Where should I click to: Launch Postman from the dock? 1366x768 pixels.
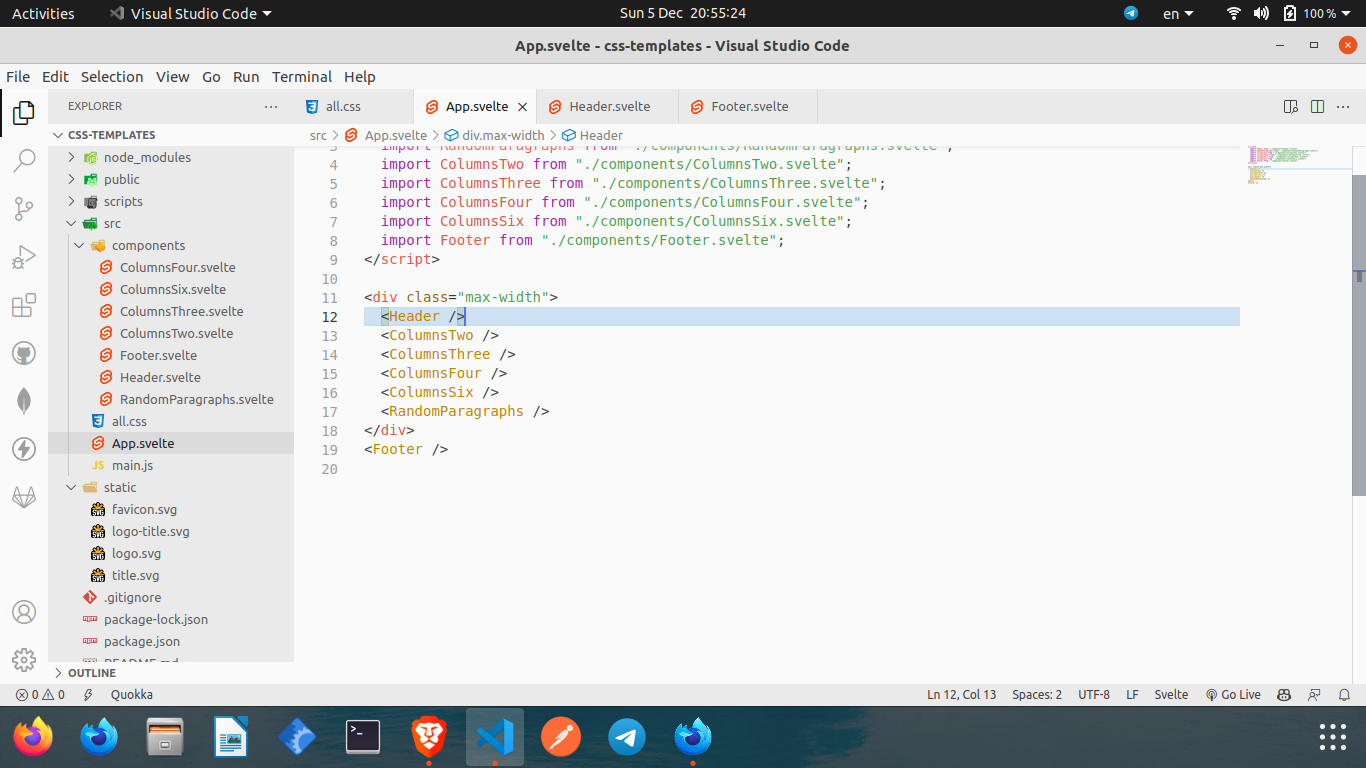561,738
